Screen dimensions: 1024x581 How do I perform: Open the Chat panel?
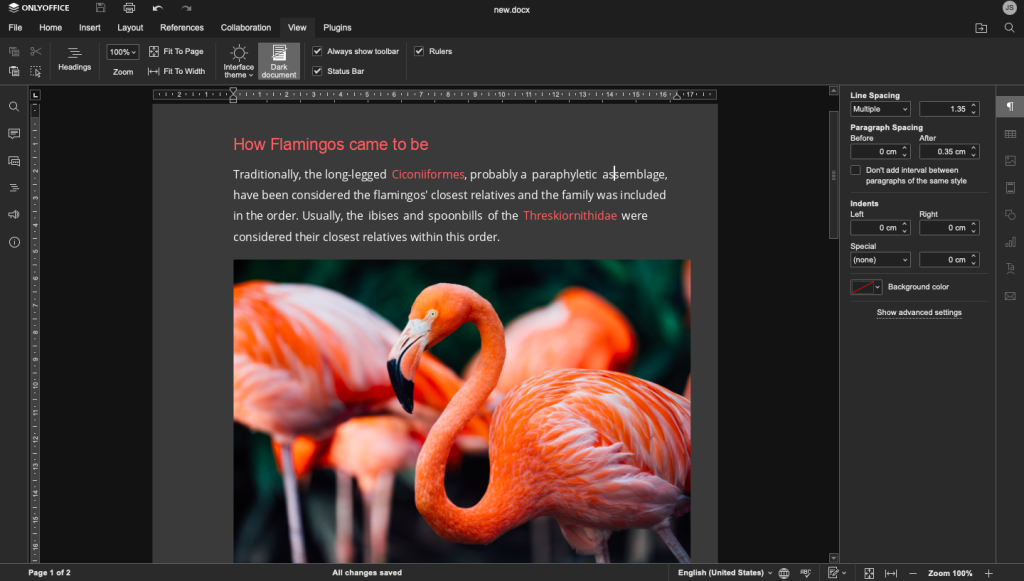pyautogui.click(x=13, y=160)
